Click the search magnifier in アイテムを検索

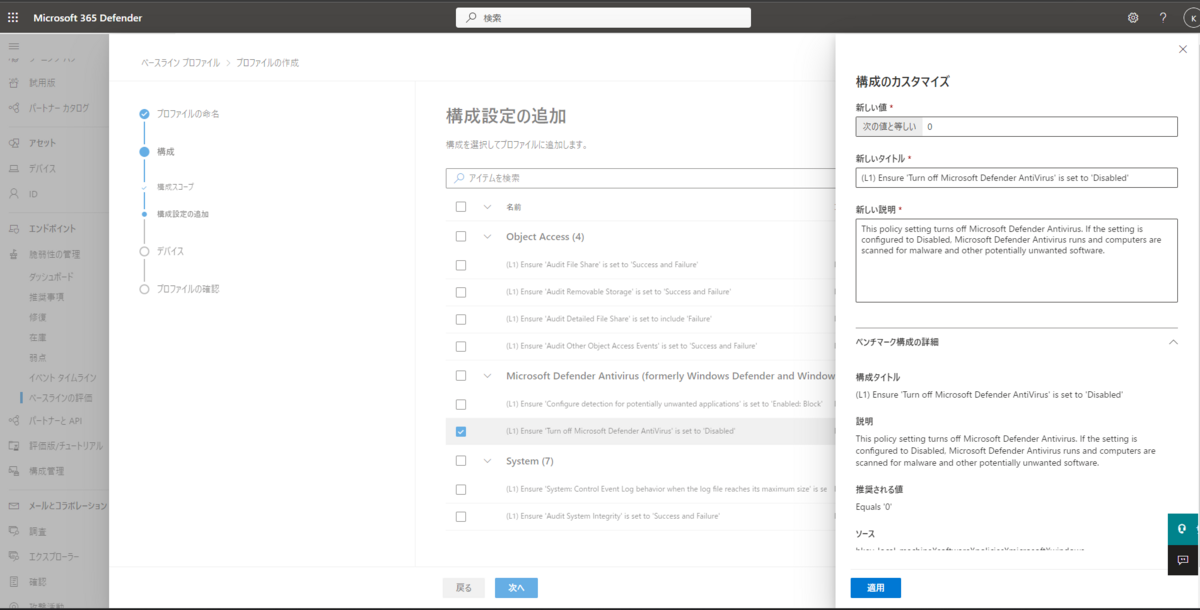pos(459,178)
